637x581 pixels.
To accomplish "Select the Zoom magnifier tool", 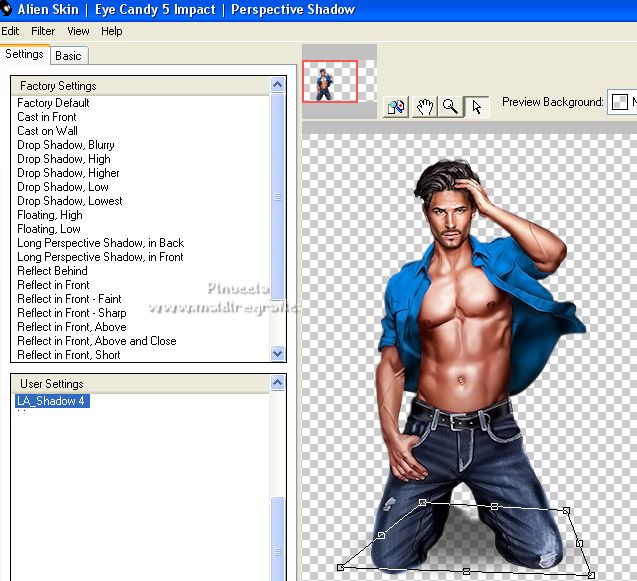I will coord(451,107).
